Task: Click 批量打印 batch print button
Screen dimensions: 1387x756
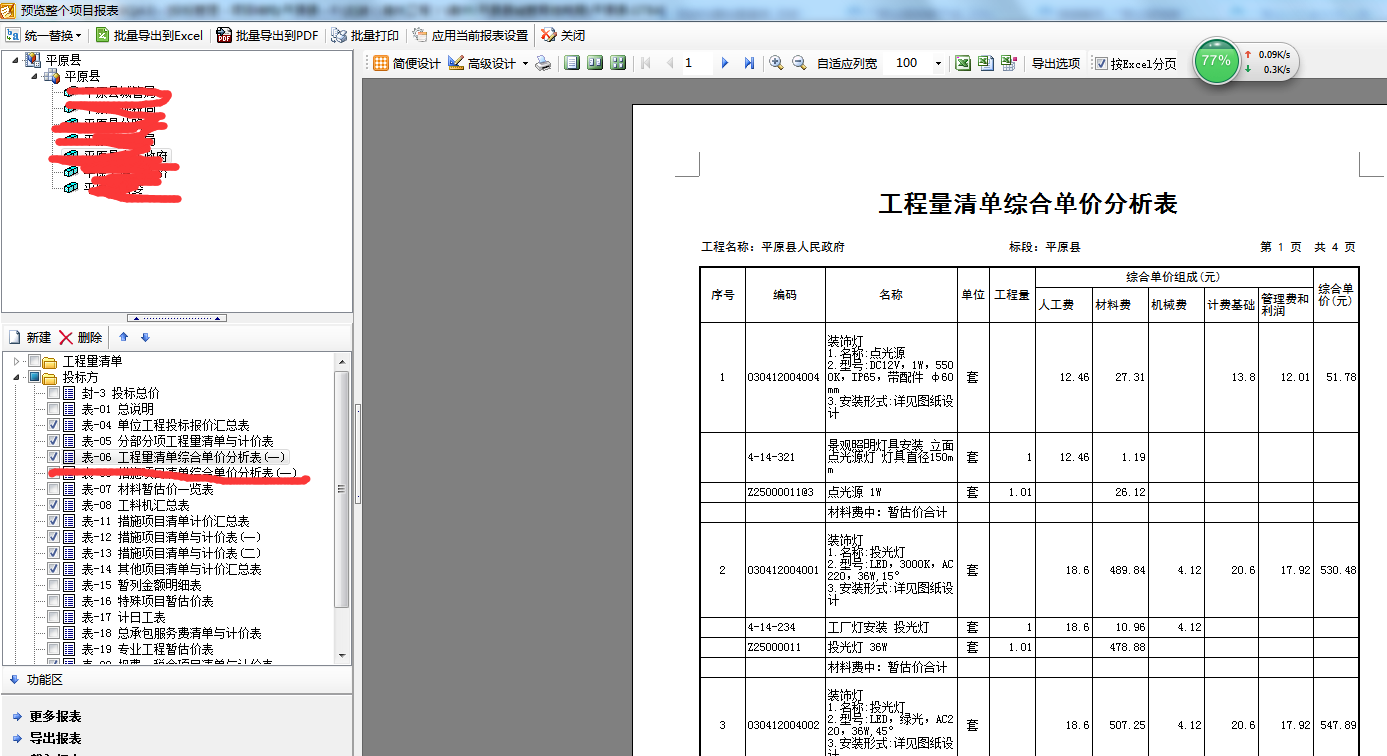Action: click(365, 35)
